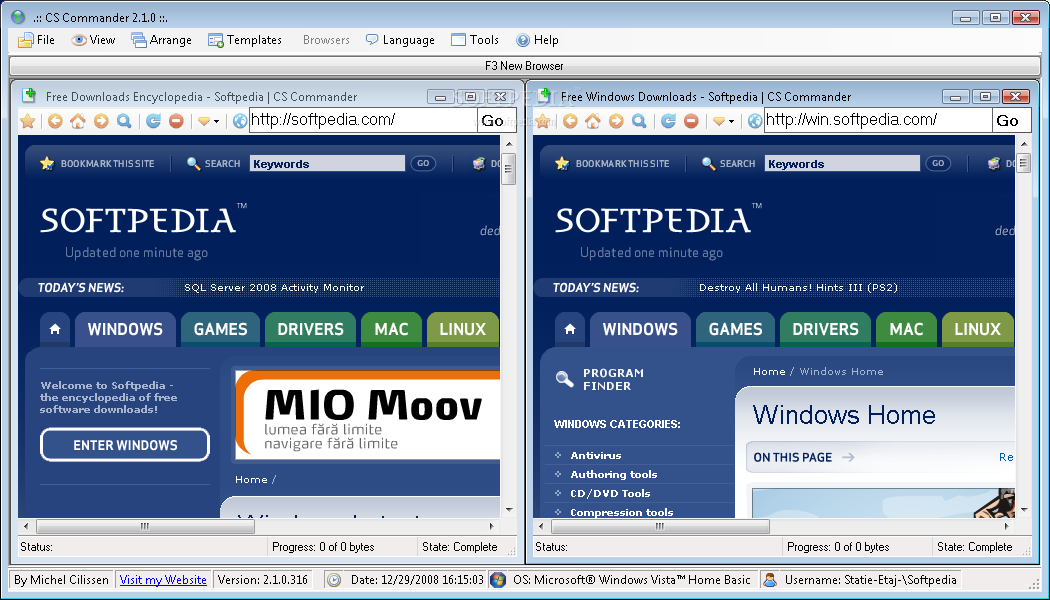The height and width of the screenshot is (600, 1050).
Task: Click the Home breadcrumb link in the right pane
Action: click(769, 372)
